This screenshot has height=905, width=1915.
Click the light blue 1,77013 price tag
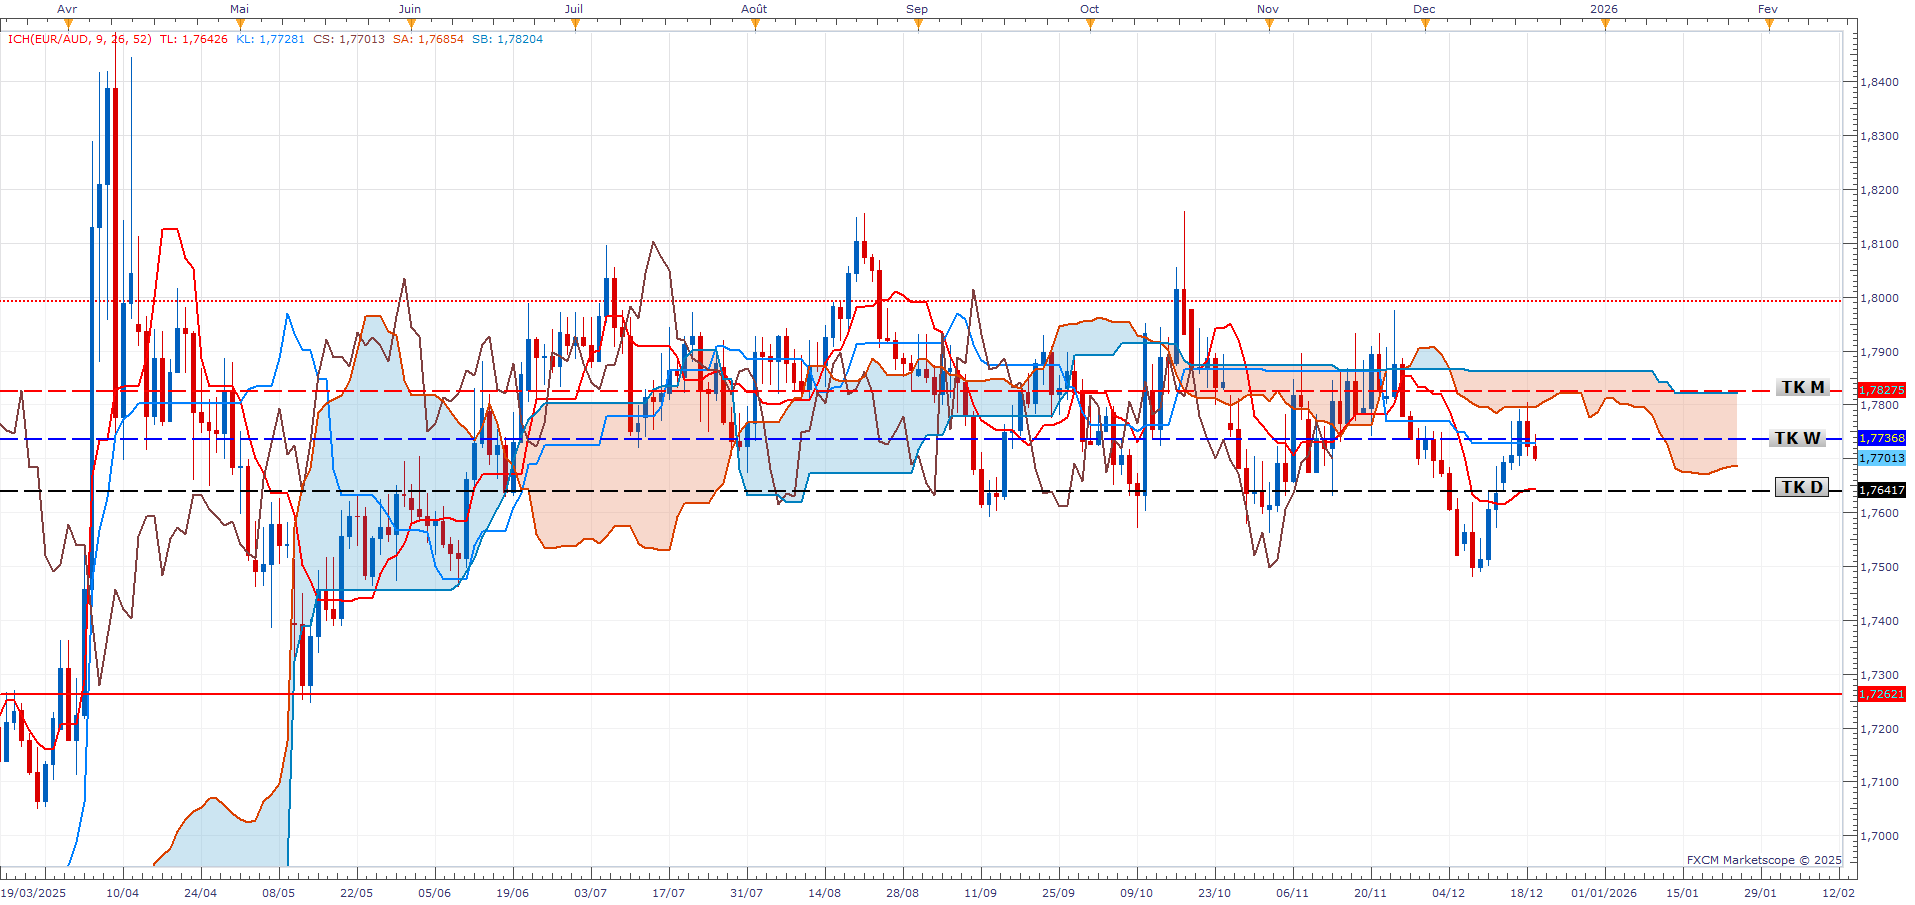[1881, 458]
